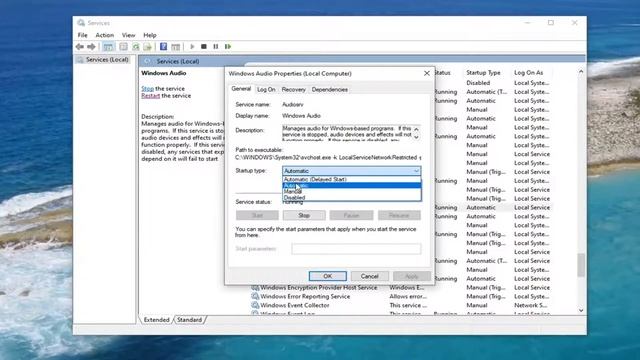The height and width of the screenshot is (360, 640).
Task: Click the Restart the service link
Action: [151, 96]
